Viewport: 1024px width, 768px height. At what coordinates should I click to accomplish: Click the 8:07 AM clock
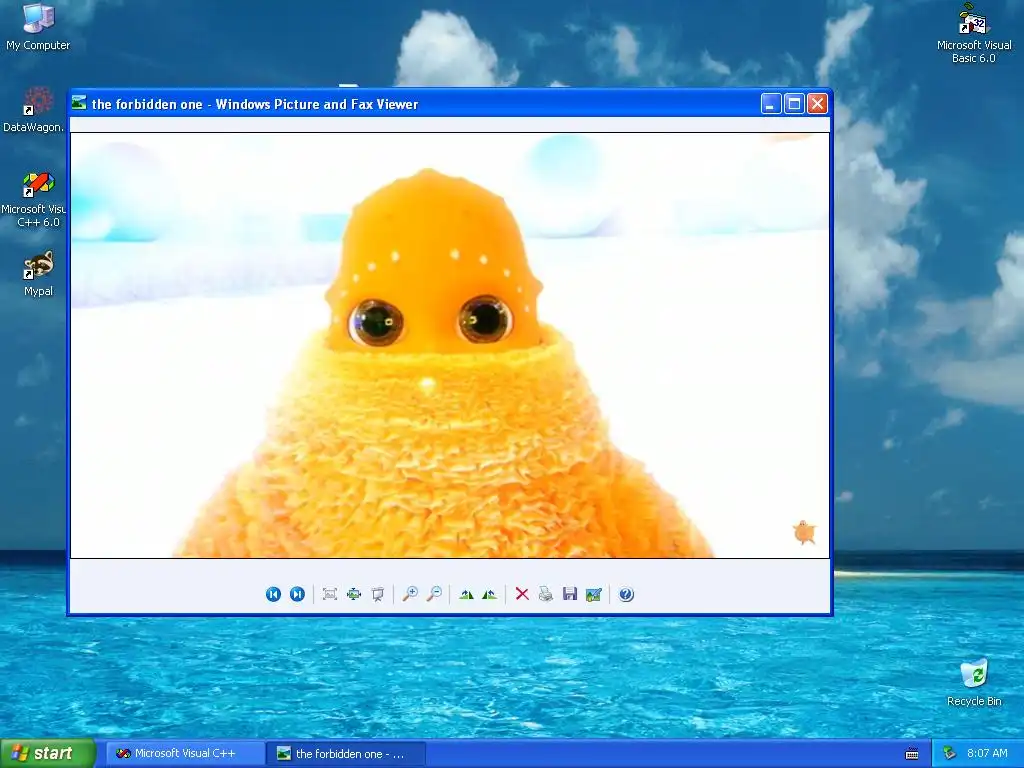pyautogui.click(x=987, y=754)
